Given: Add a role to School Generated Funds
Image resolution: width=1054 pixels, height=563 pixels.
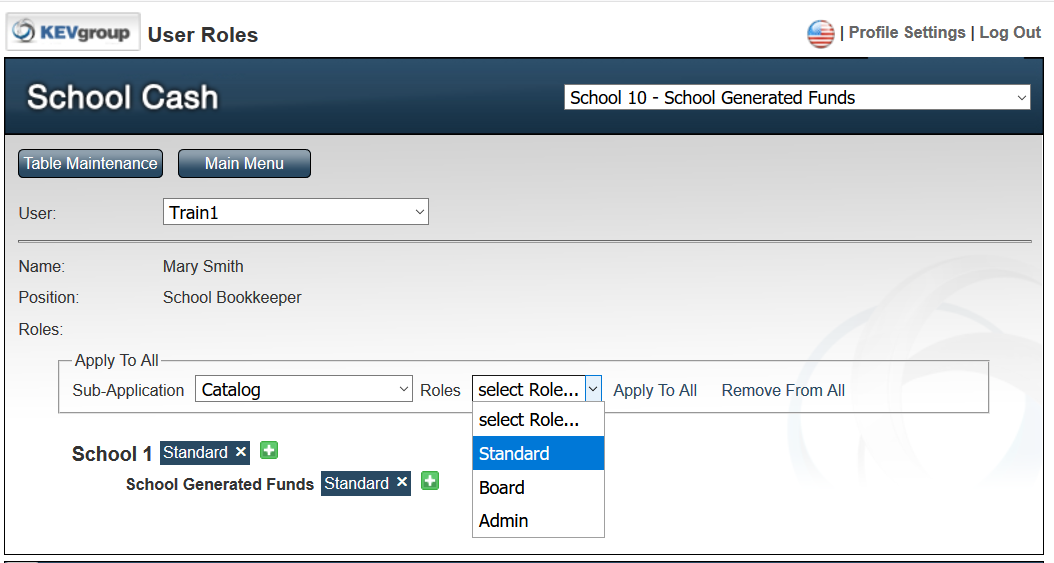Looking at the screenshot, I should coord(430,480).
